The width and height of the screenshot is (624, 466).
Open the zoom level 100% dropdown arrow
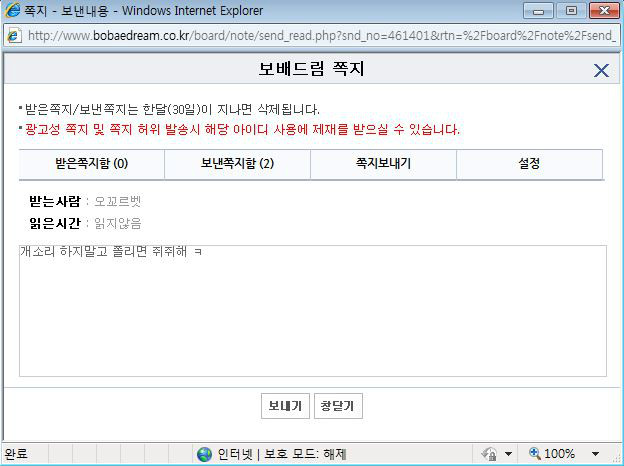click(596, 454)
